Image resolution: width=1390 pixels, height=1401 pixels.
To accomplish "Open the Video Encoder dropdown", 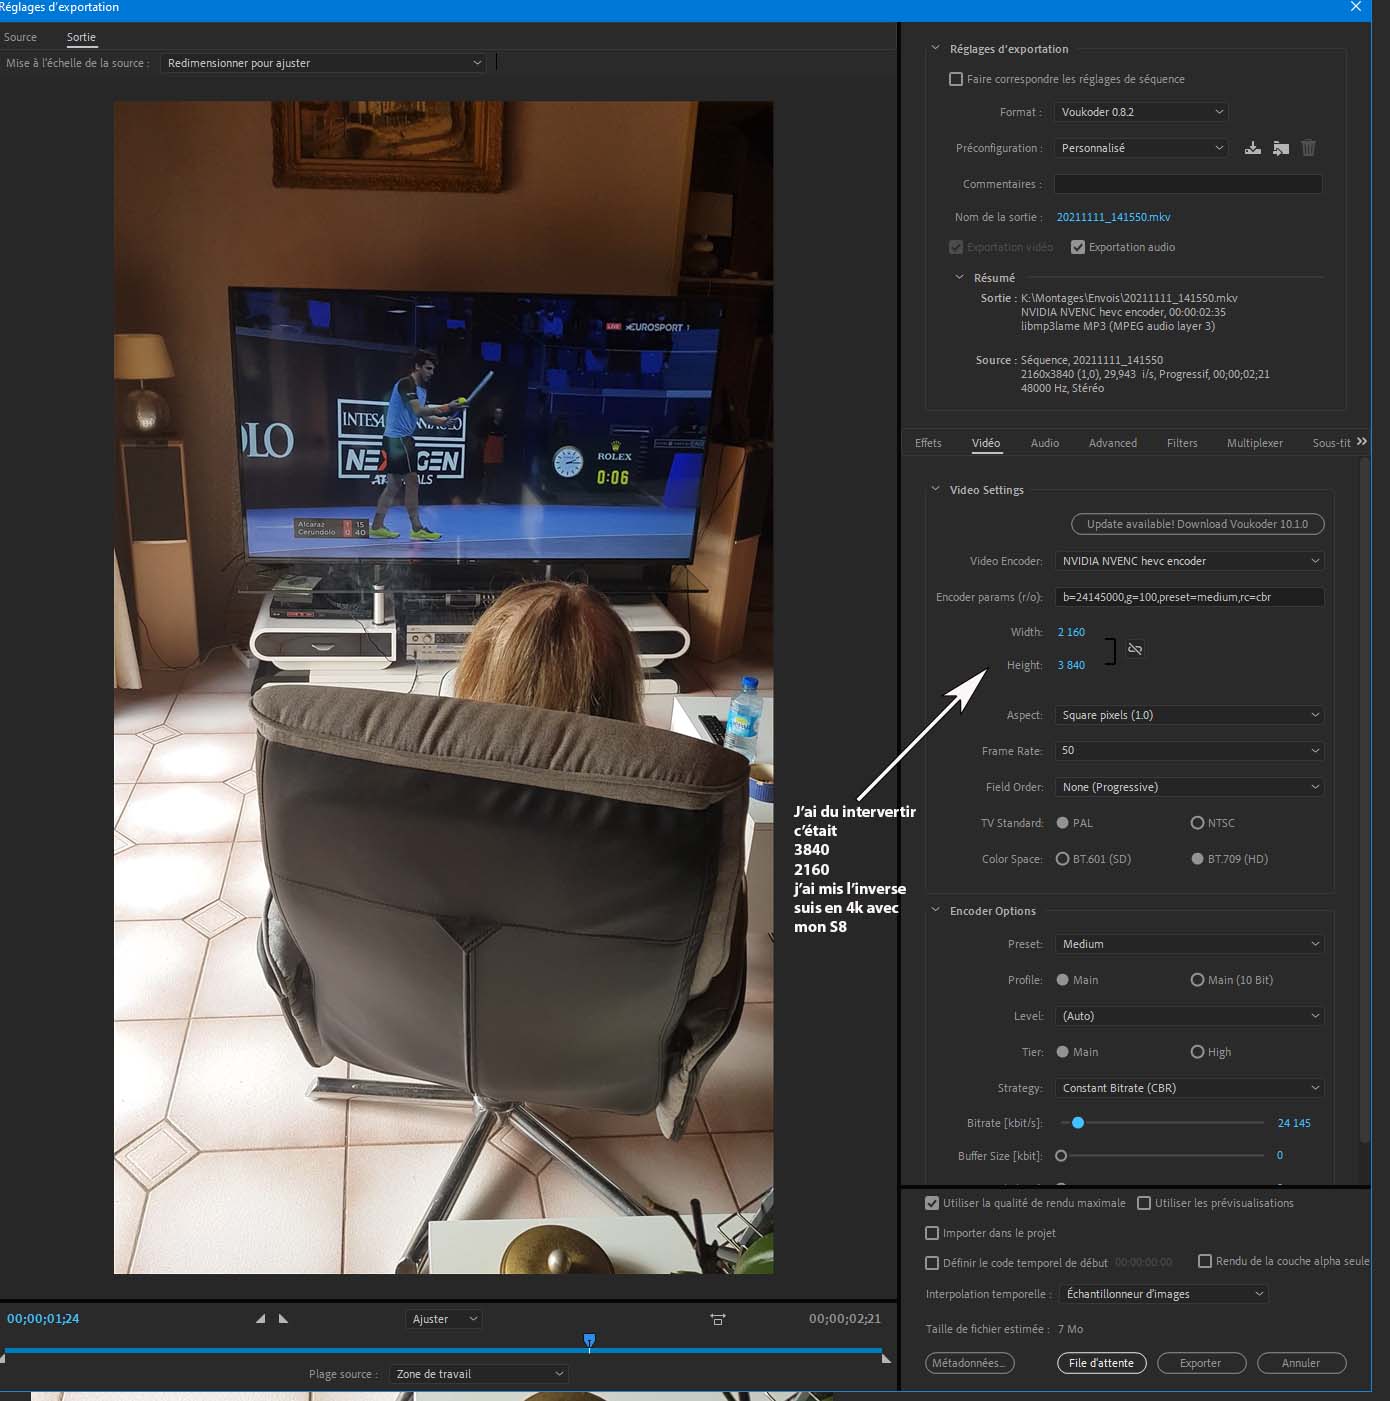I will click(x=1189, y=561).
